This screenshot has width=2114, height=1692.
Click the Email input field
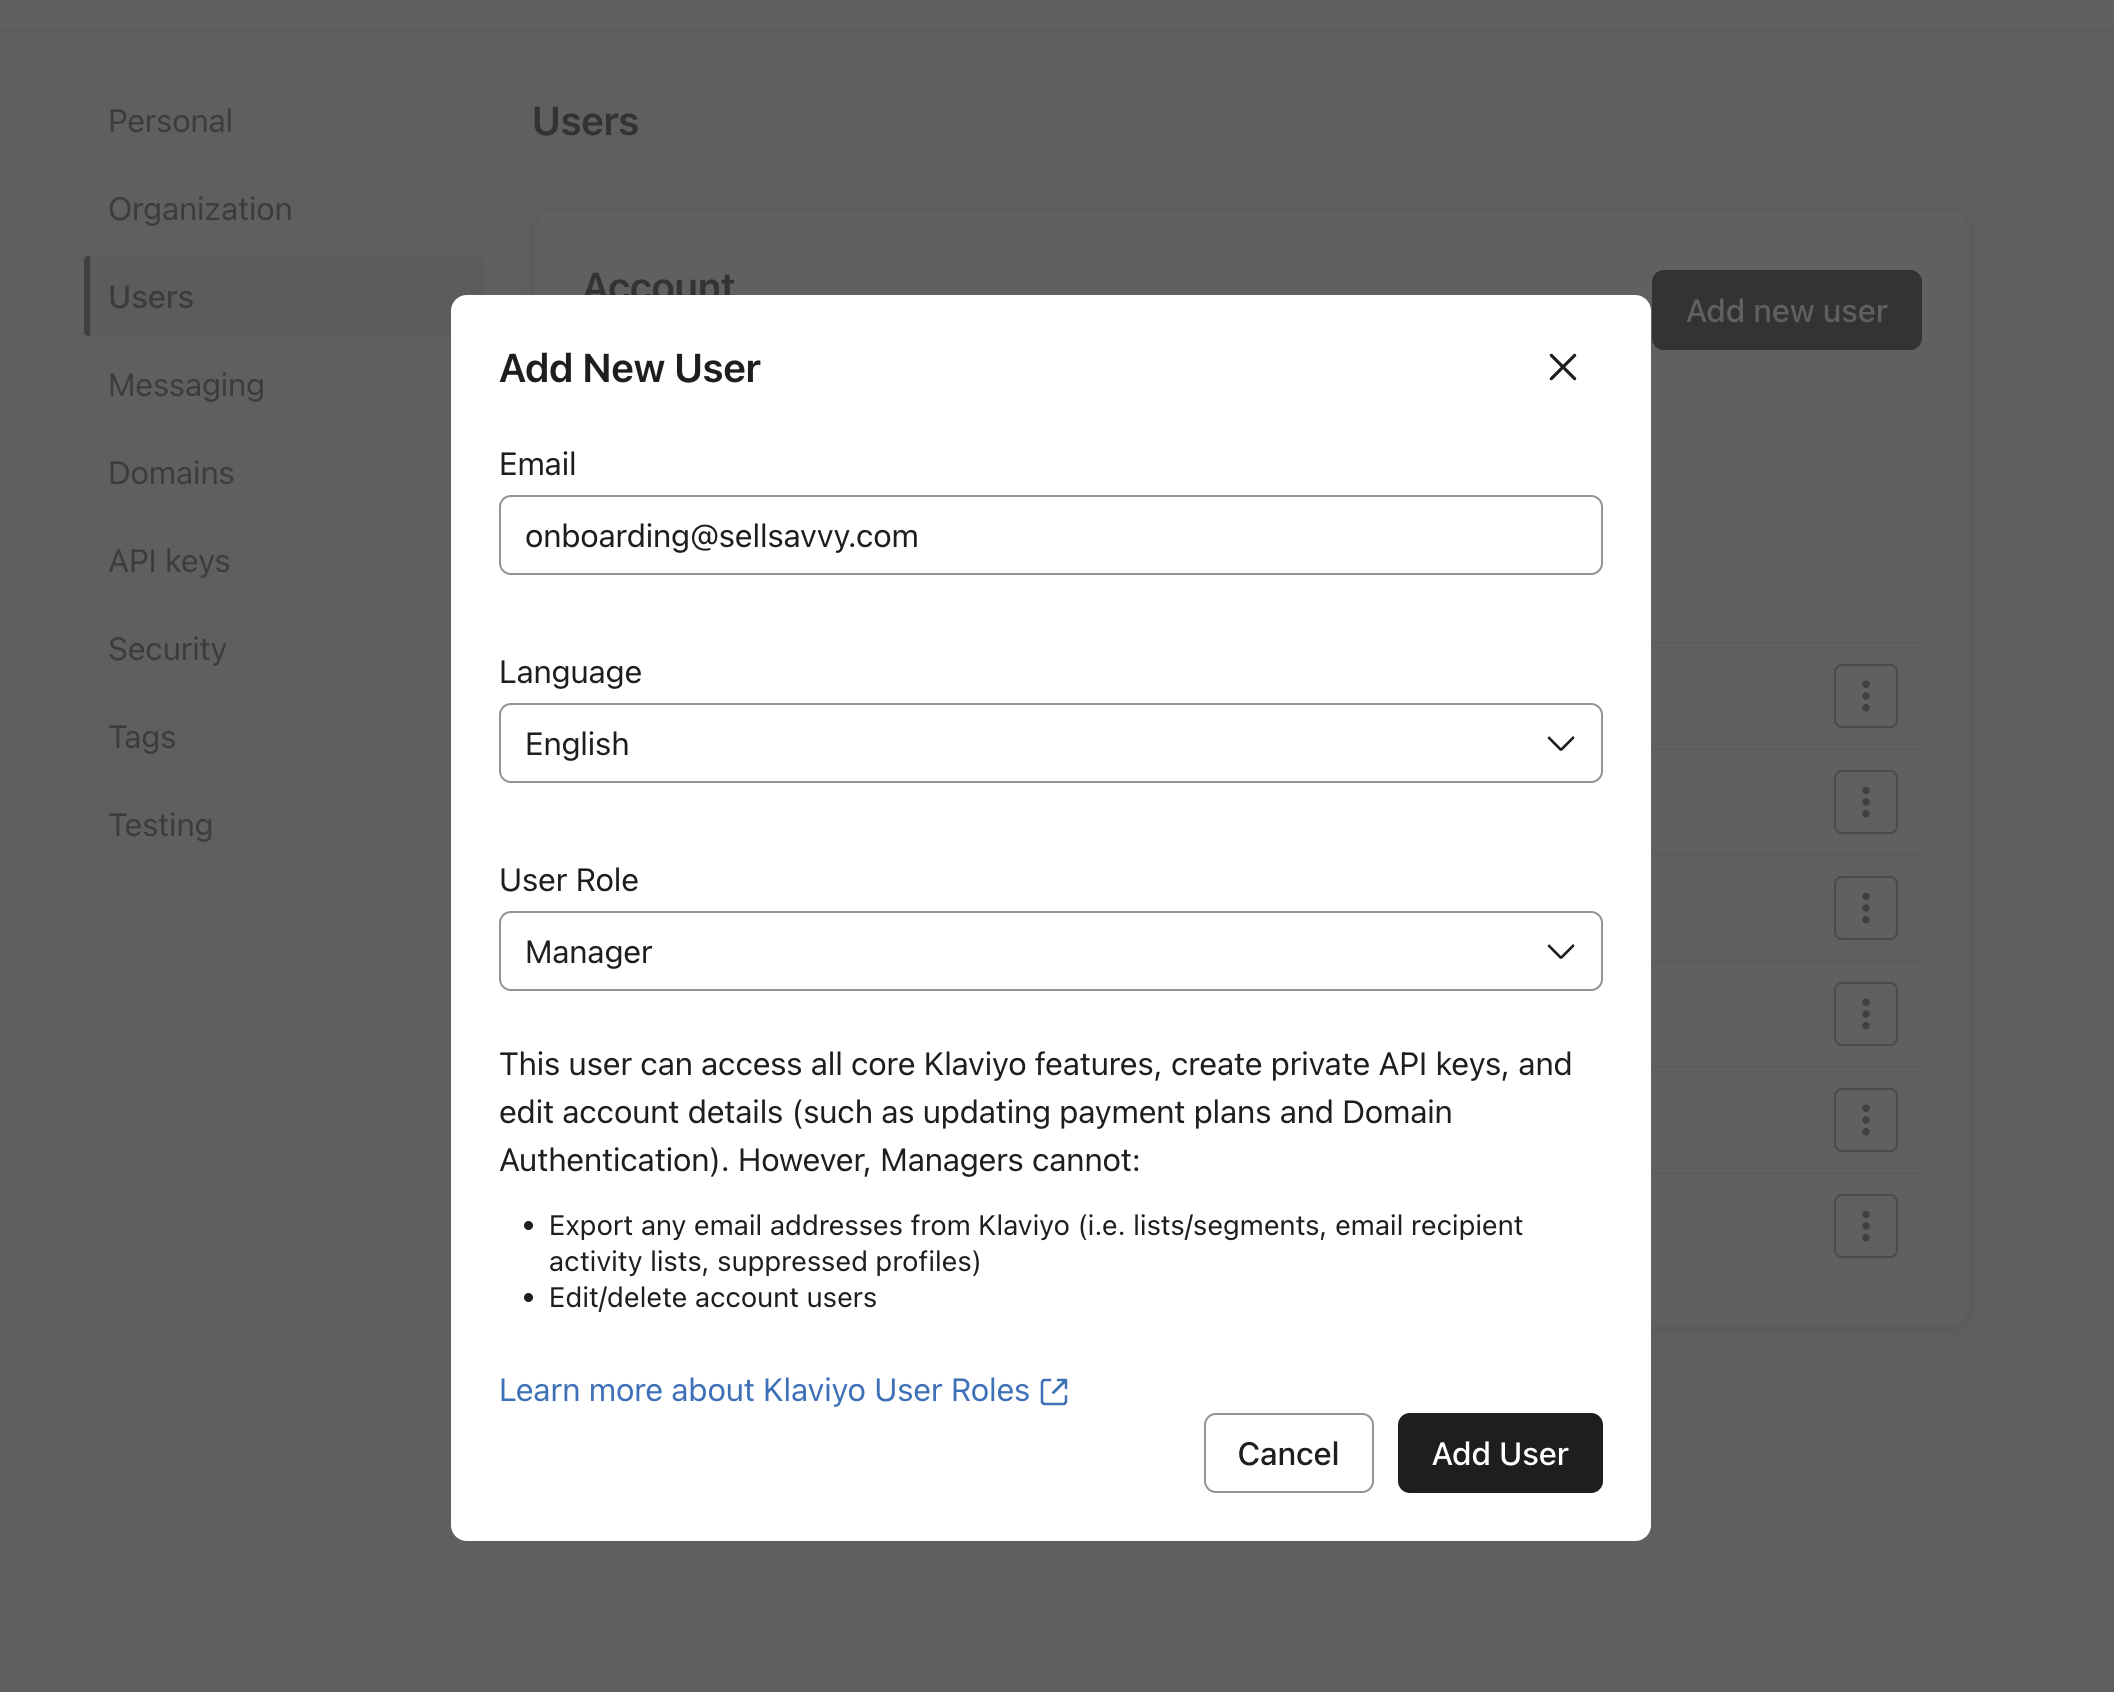click(1050, 535)
